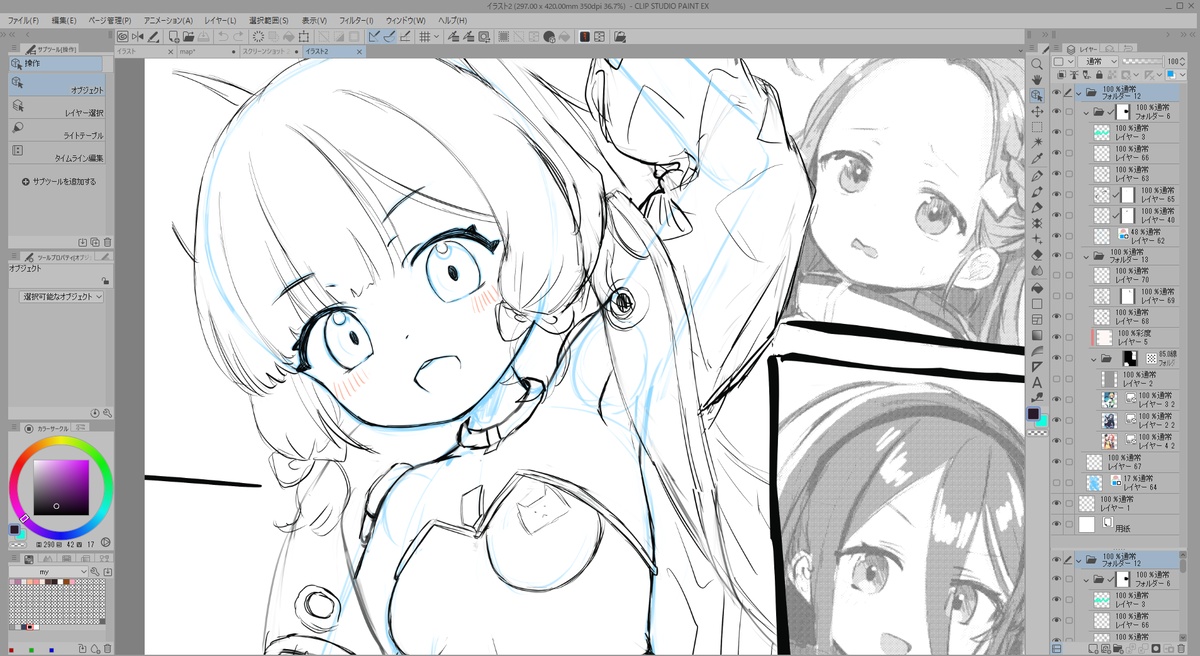
Task: Toggle visibility of 用紙 paper layer
Action: (1056, 524)
